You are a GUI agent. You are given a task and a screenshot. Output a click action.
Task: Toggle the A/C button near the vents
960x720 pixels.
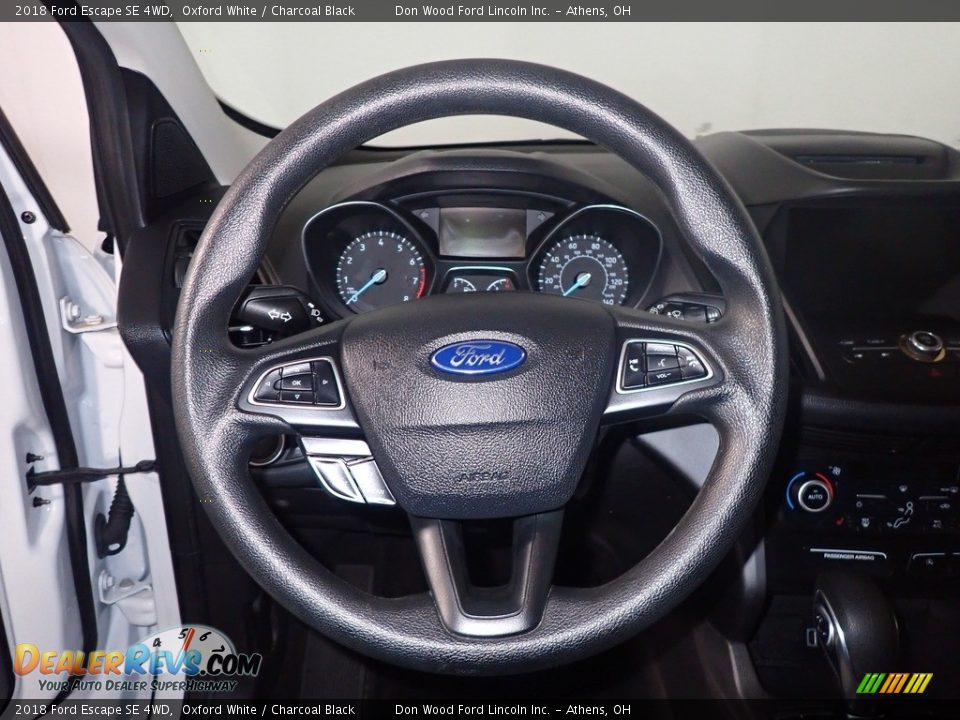[x=936, y=522]
